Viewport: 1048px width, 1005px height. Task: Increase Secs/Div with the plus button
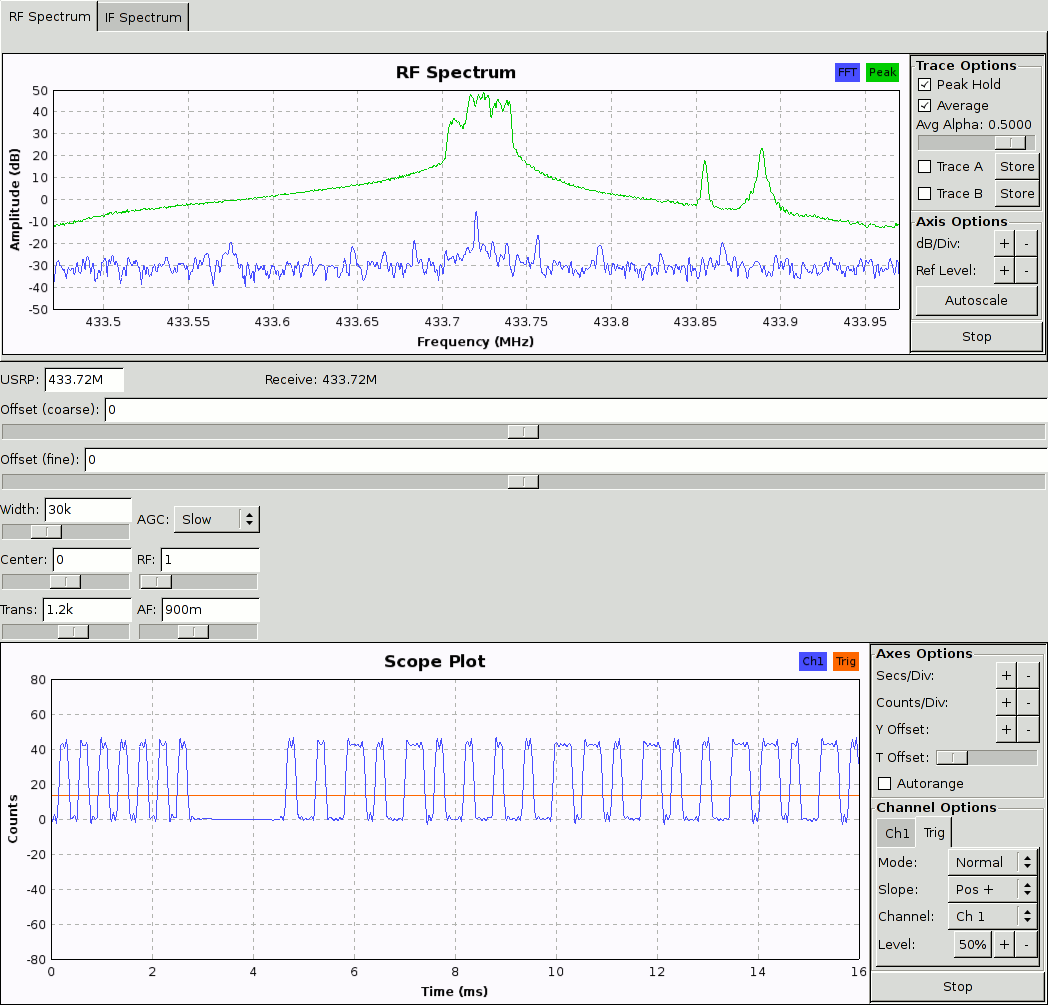[1005, 675]
